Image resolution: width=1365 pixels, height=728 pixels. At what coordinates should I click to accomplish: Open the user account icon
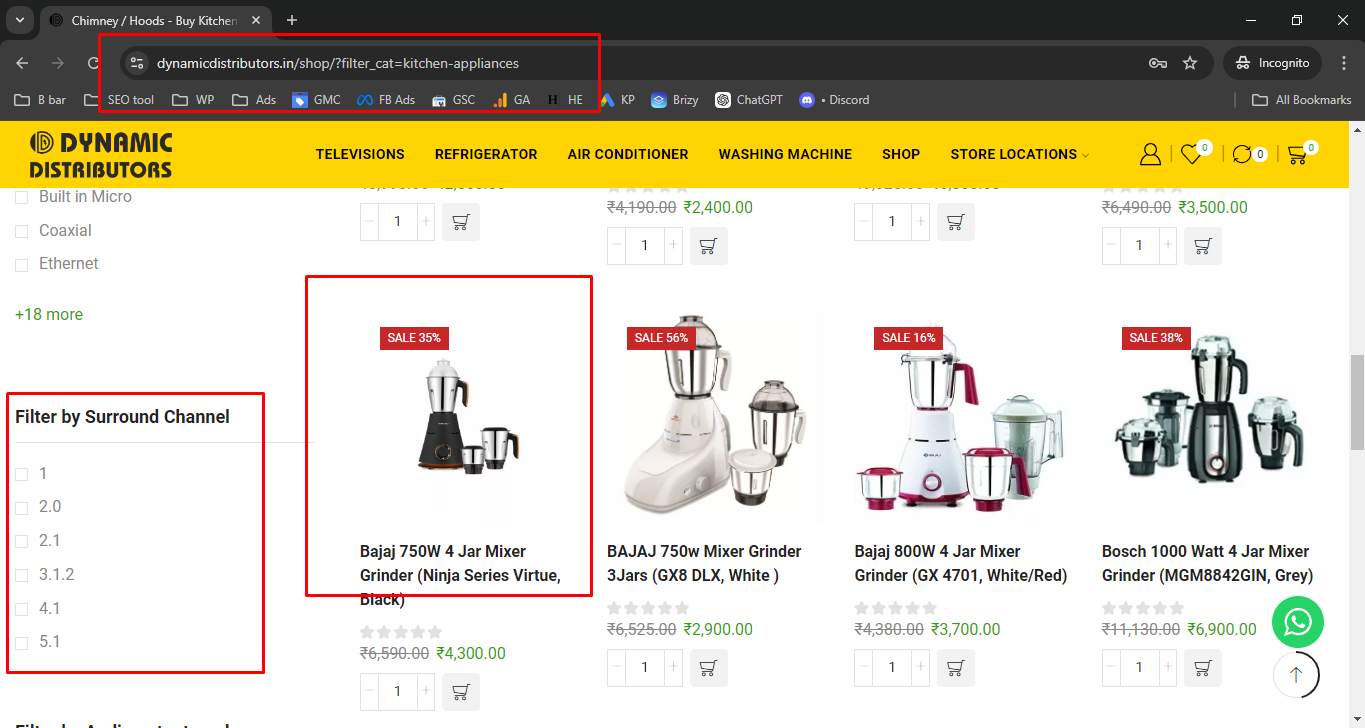click(1150, 154)
